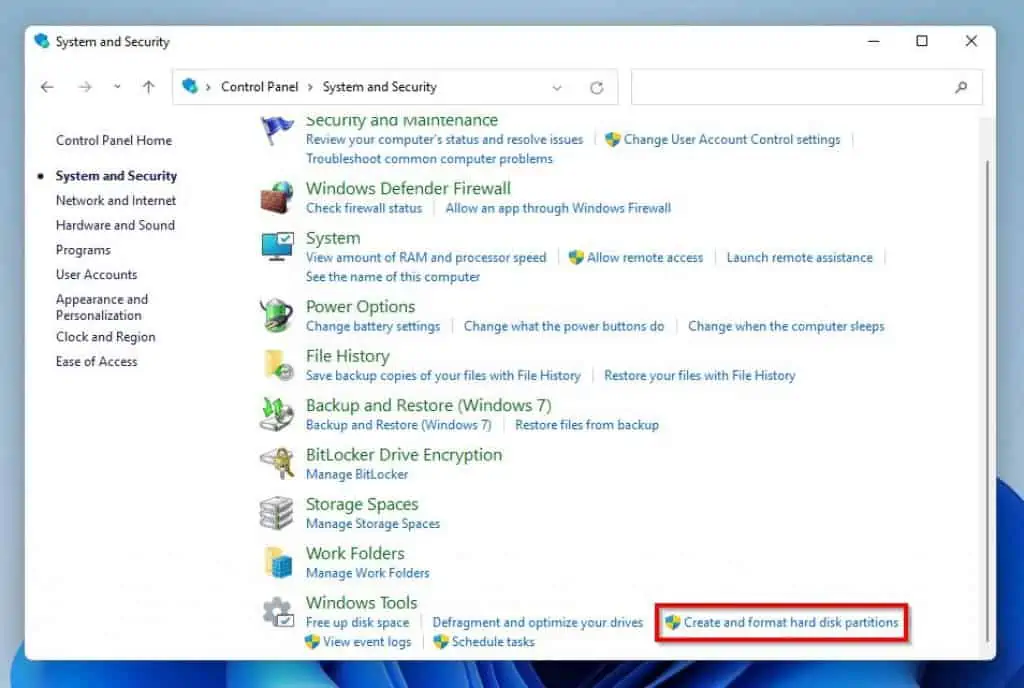Click Schedule tasks
Image resolution: width=1024 pixels, height=688 pixels.
click(492, 642)
